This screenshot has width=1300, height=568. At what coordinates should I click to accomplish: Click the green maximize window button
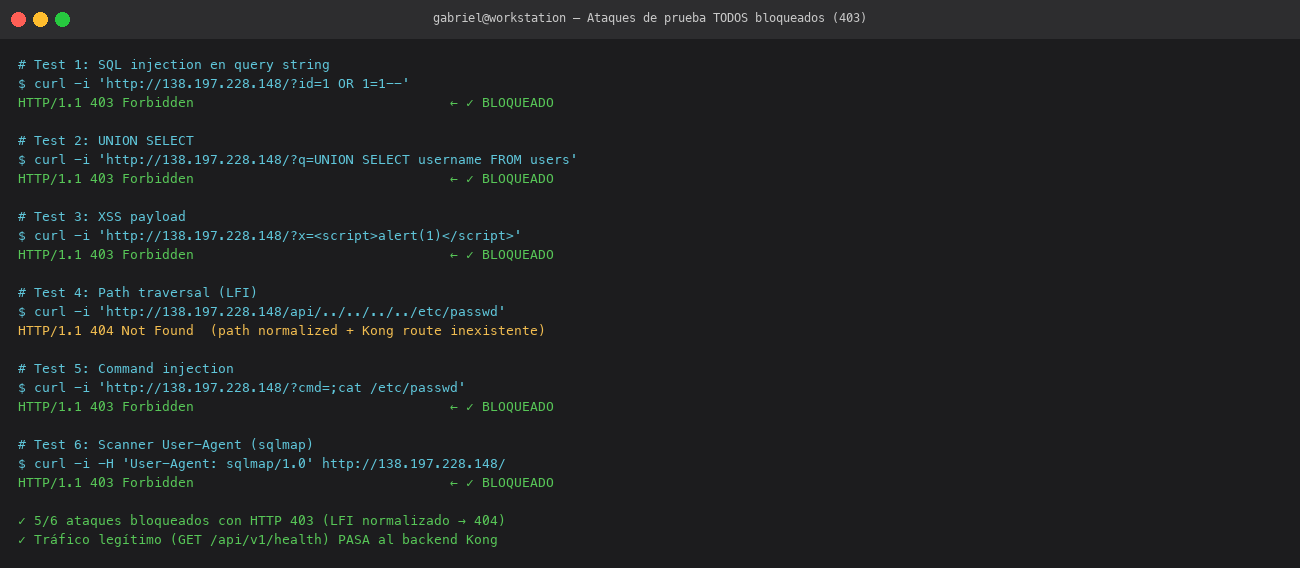[x=62, y=19]
